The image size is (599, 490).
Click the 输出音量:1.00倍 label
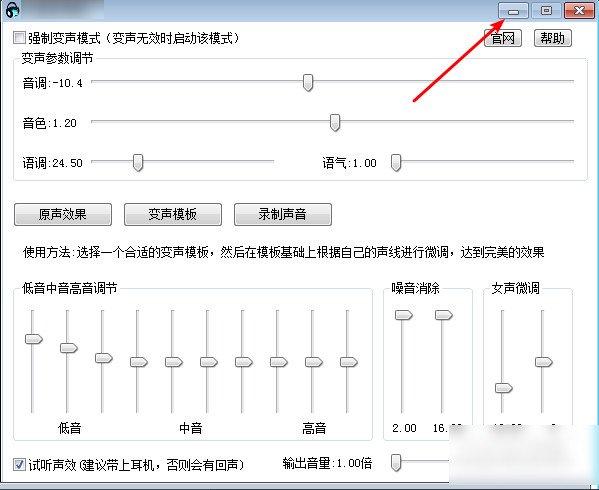click(327, 463)
